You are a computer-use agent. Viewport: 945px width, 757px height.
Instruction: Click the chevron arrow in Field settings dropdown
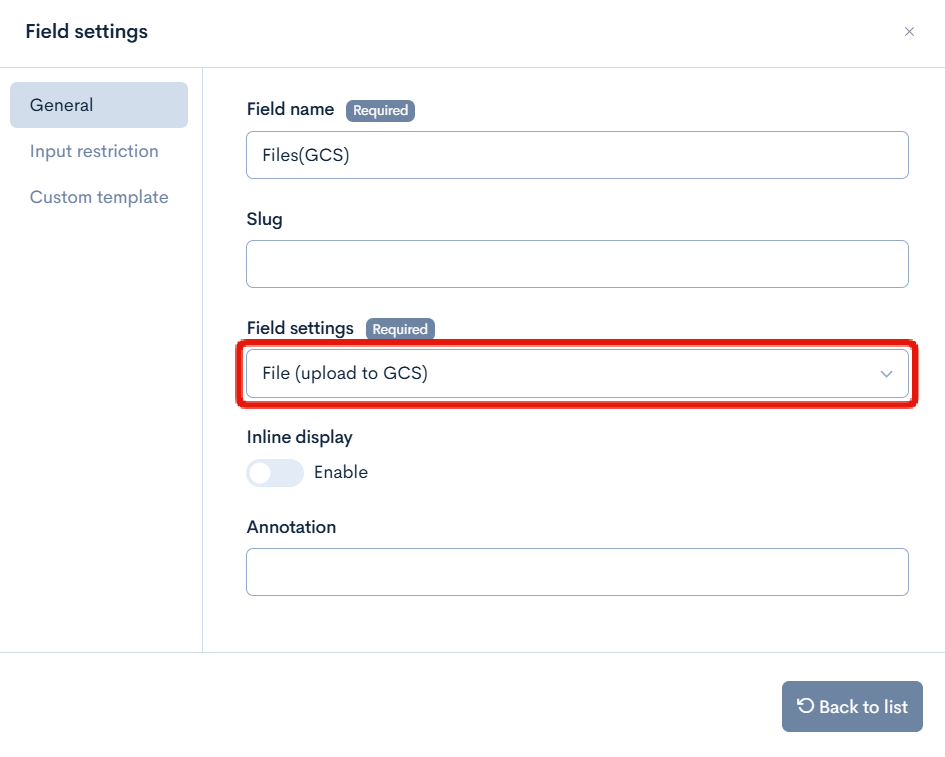coord(886,374)
